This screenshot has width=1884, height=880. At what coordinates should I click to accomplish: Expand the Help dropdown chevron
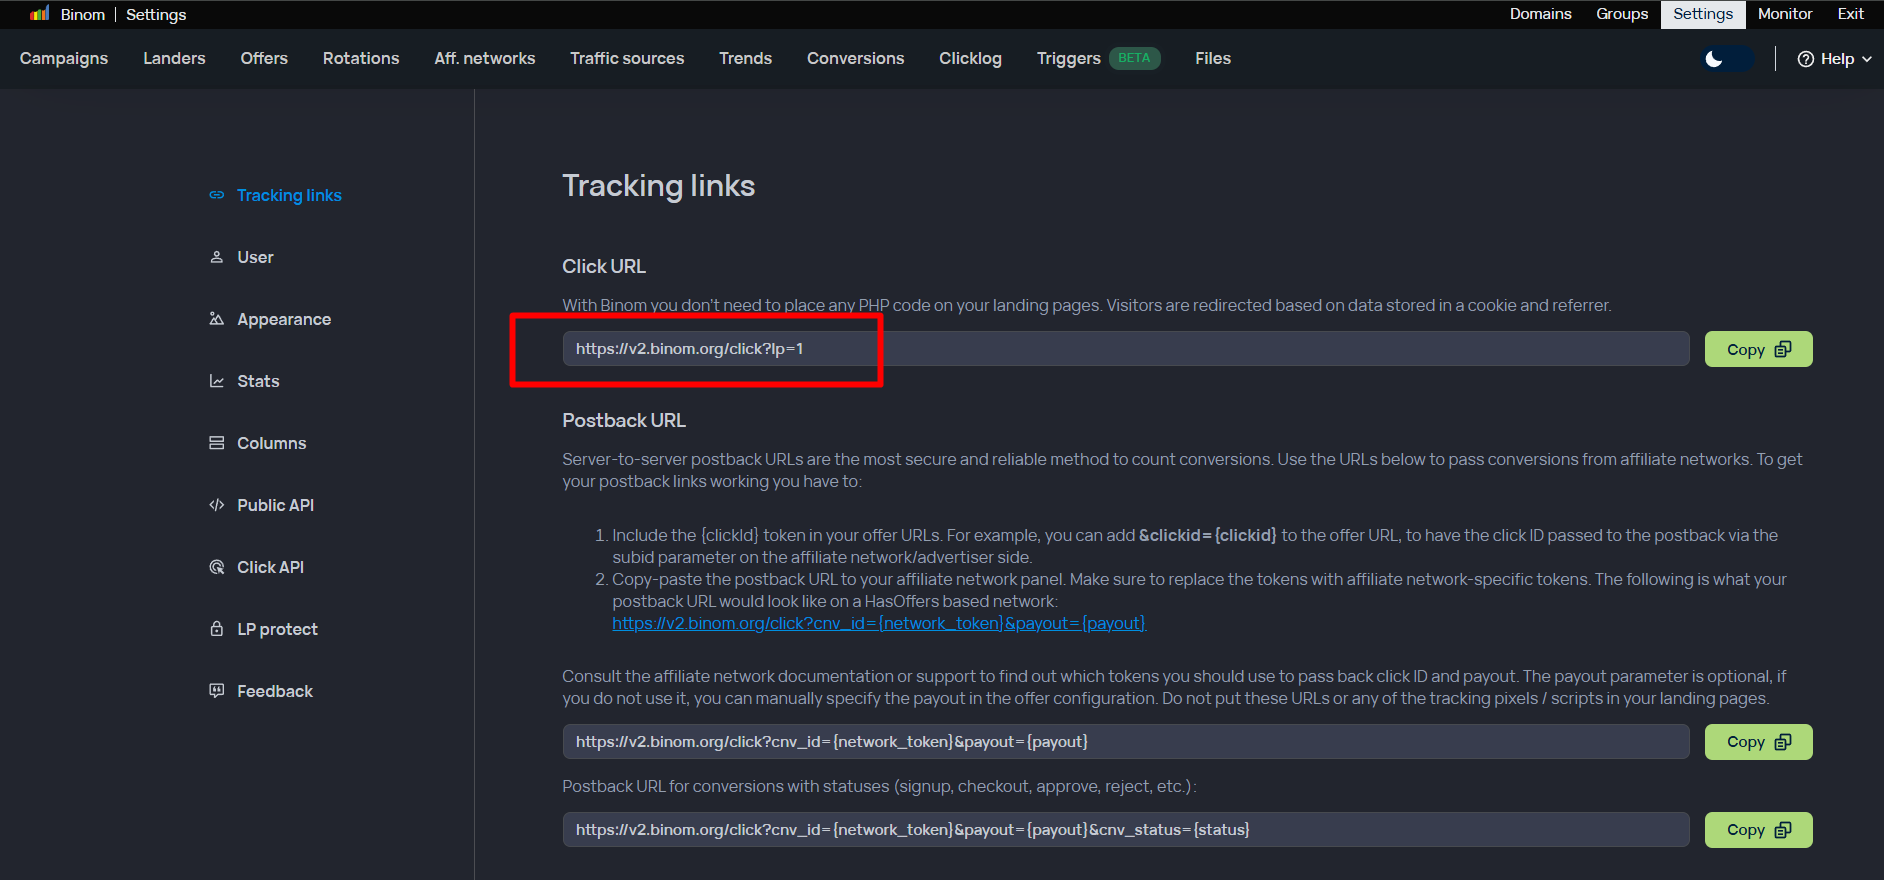pos(1867,59)
